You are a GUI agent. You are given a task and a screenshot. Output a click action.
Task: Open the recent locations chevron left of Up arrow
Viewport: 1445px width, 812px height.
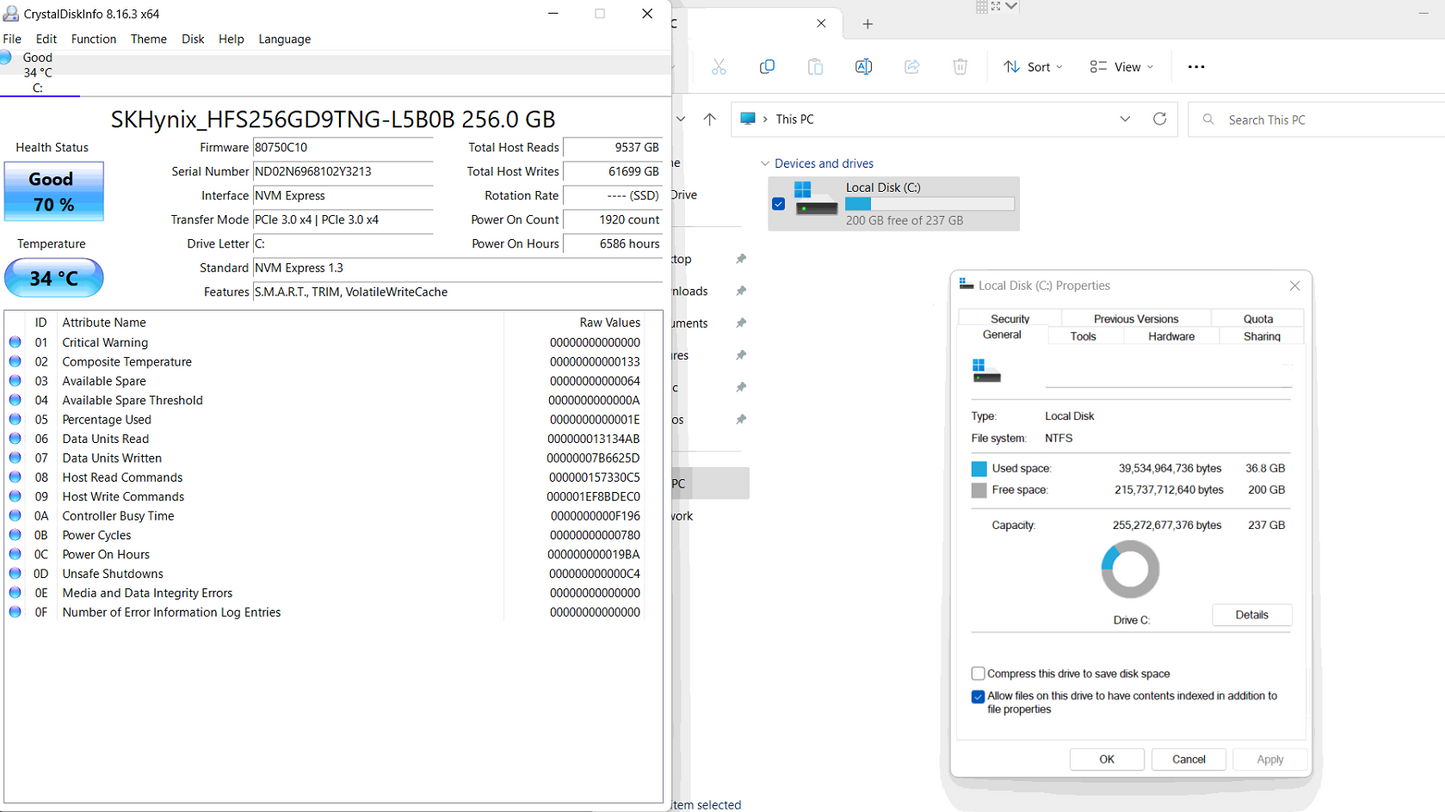[681, 118]
